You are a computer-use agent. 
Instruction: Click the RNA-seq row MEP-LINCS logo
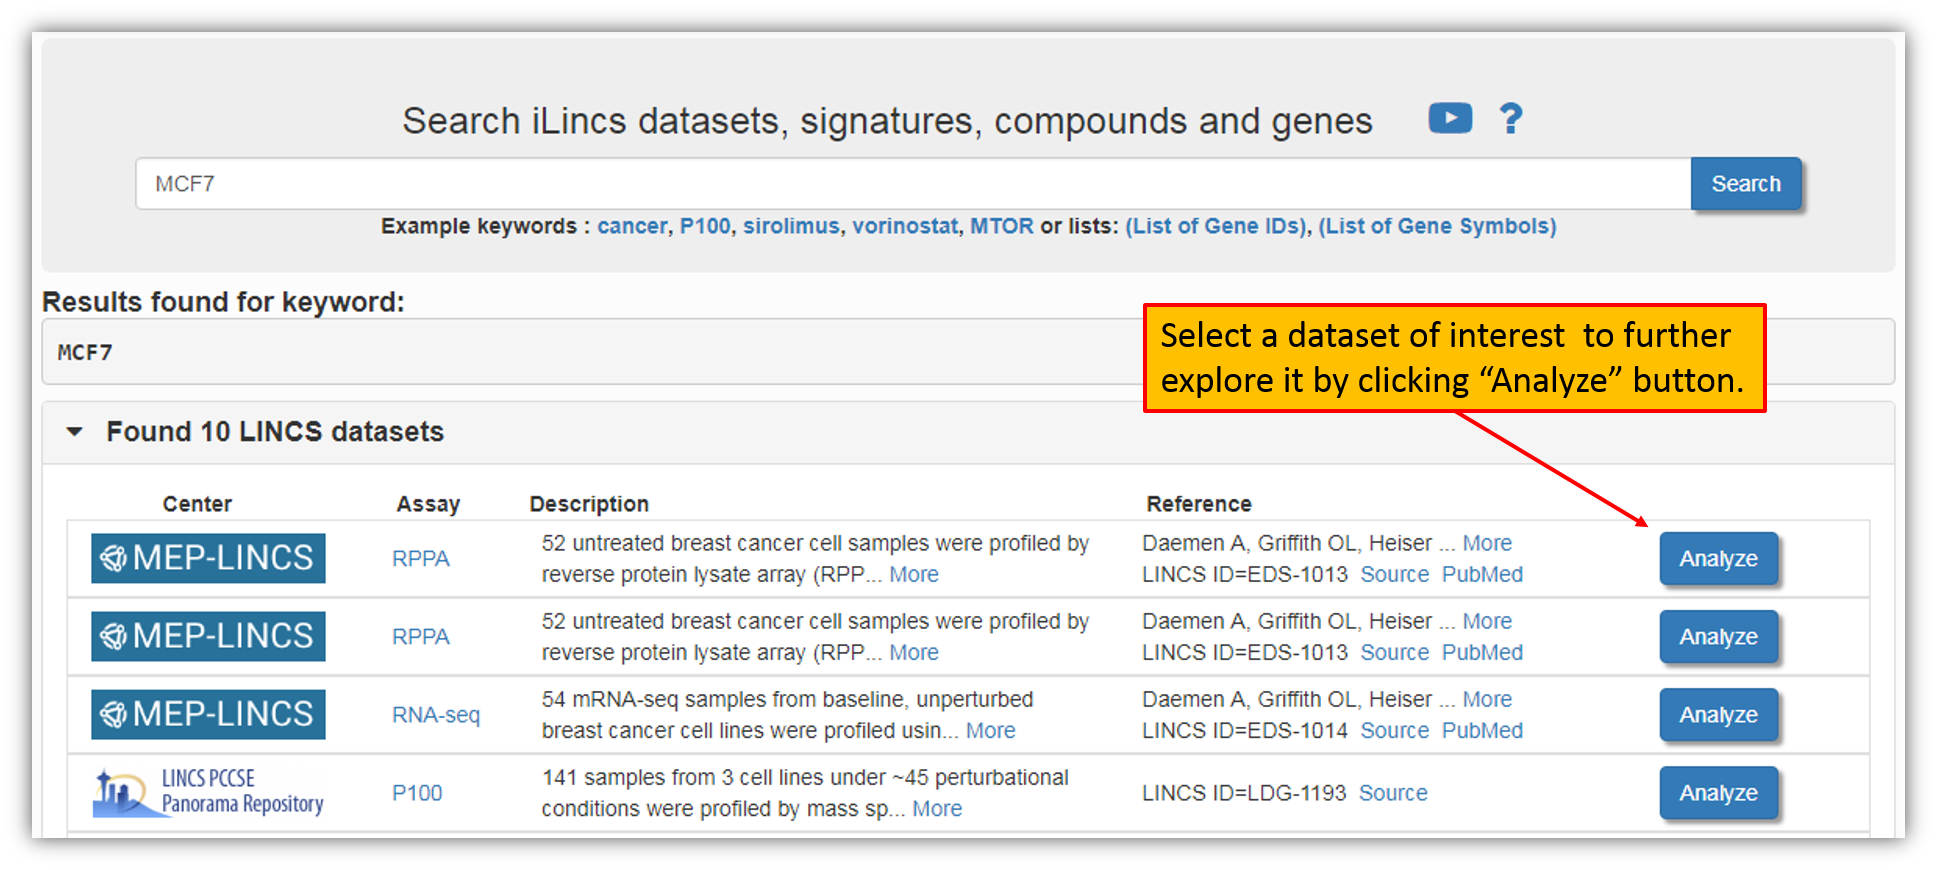208,714
